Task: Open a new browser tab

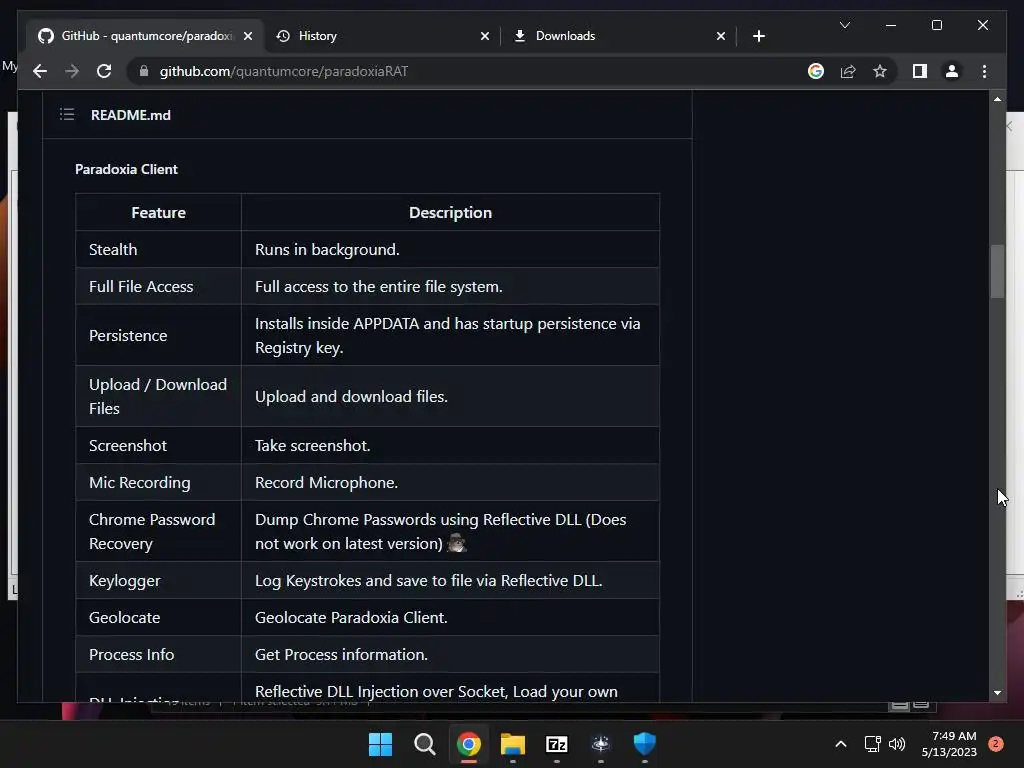Action: (758, 36)
